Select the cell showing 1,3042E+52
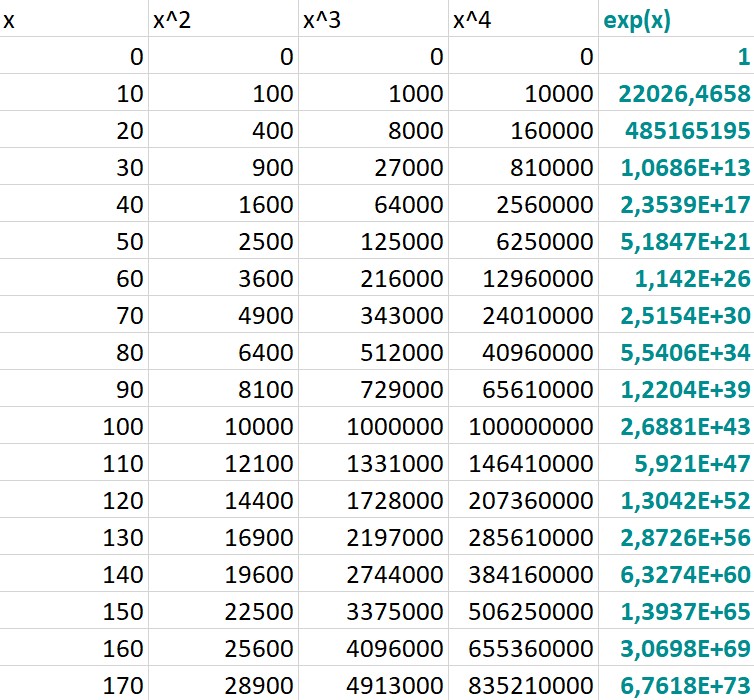 pos(677,500)
